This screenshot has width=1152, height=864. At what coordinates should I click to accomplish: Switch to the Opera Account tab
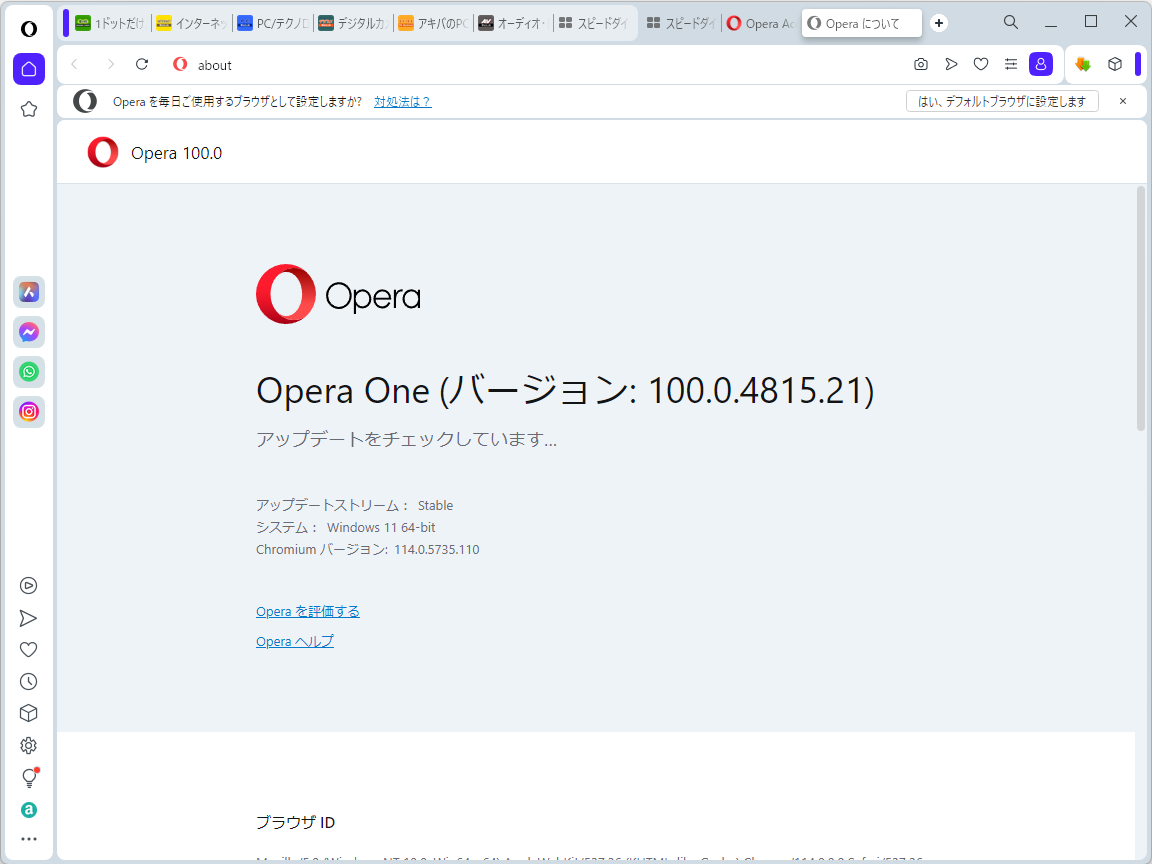[760, 22]
